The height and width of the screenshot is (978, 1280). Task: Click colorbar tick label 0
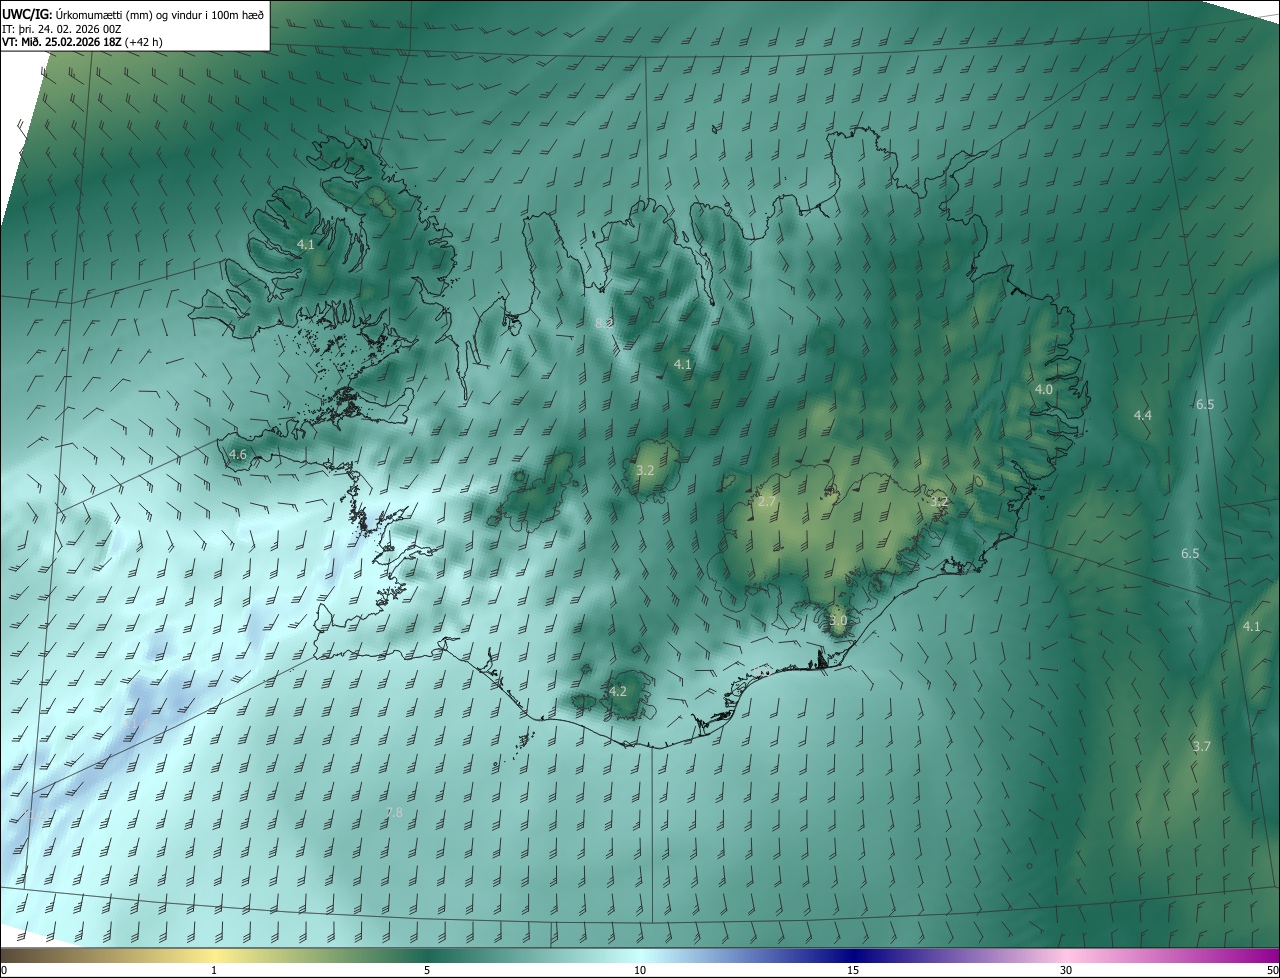(x=3, y=970)
